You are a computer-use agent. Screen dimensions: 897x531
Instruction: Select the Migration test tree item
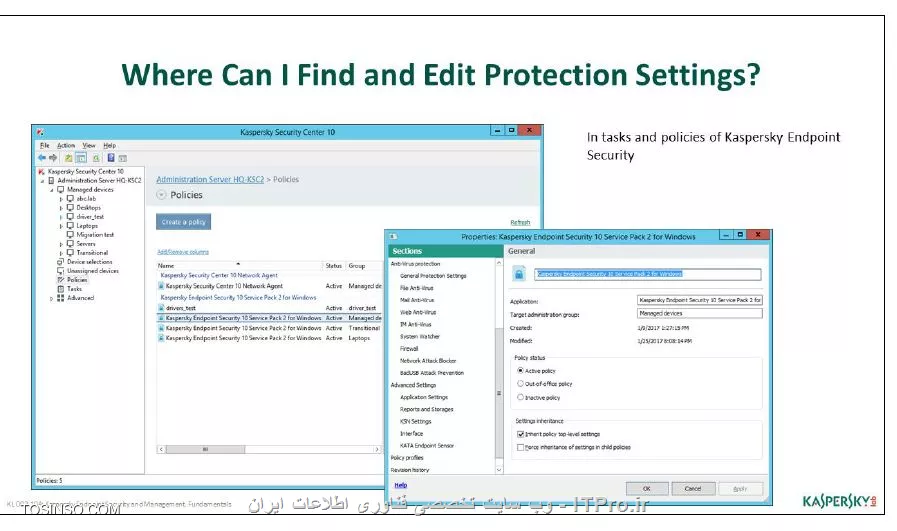pos(95,235)
